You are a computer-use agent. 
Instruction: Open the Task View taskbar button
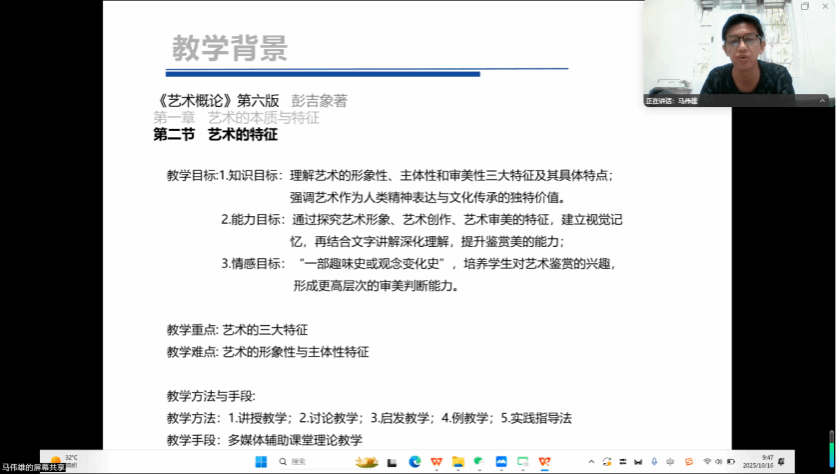point(392,461)
